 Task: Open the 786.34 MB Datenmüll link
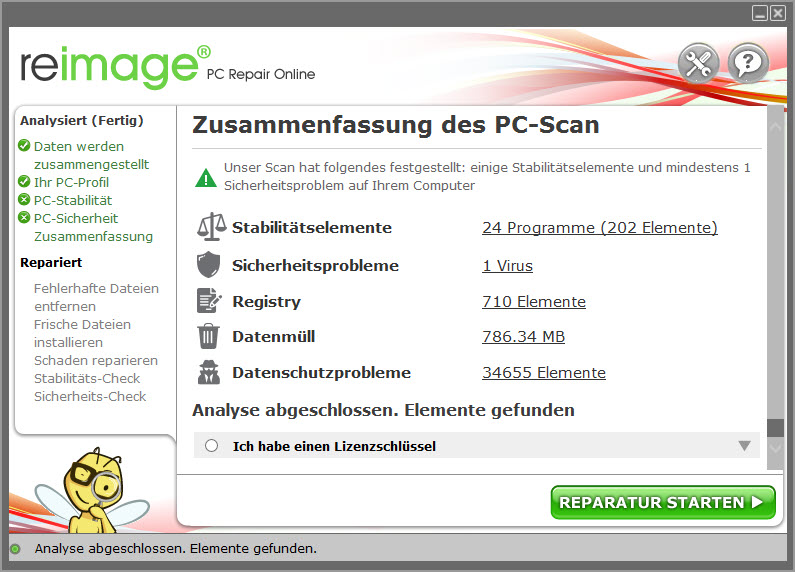coord(523,337)
